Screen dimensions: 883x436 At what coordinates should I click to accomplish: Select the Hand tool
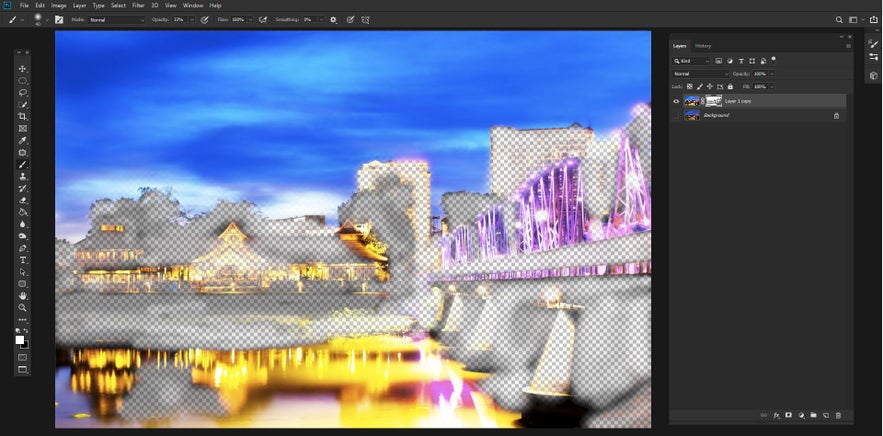click(x=23, y=296)
